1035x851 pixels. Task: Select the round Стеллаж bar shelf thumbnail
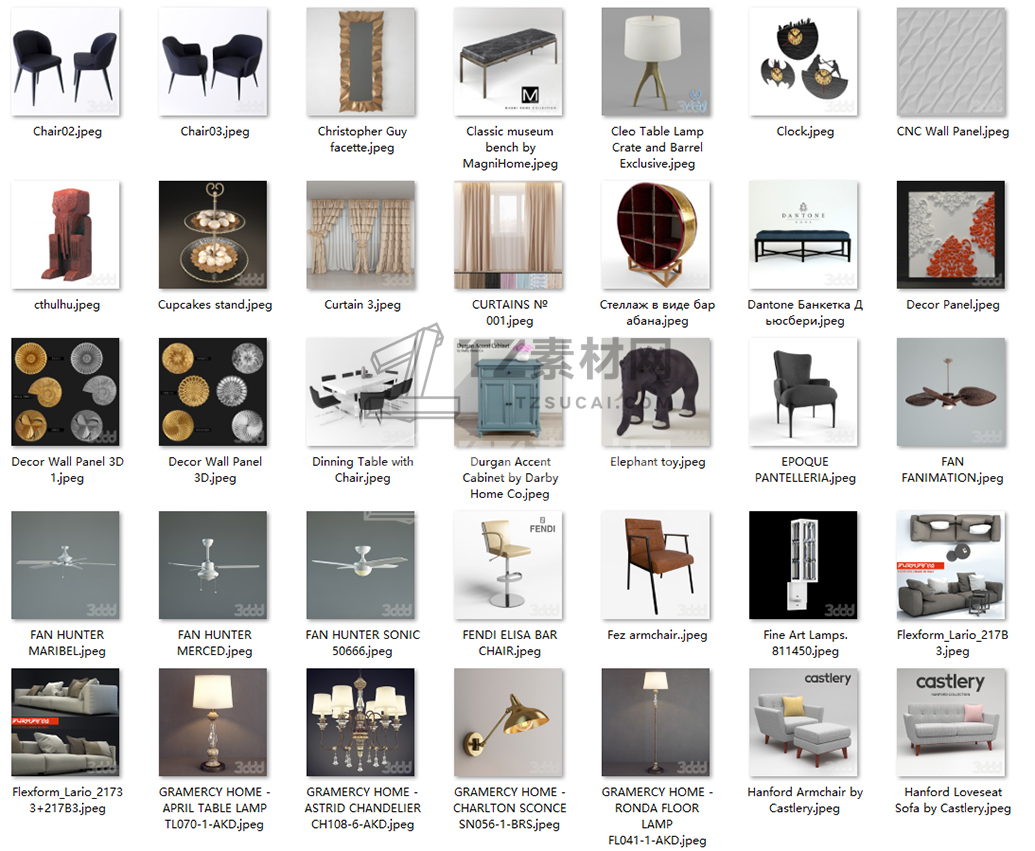(x=655, y=234)
